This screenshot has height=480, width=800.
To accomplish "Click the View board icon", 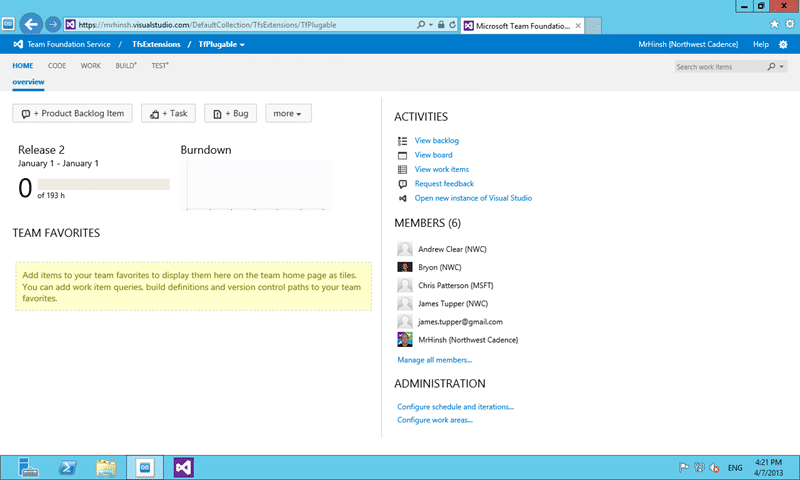I will pos(403,155).
